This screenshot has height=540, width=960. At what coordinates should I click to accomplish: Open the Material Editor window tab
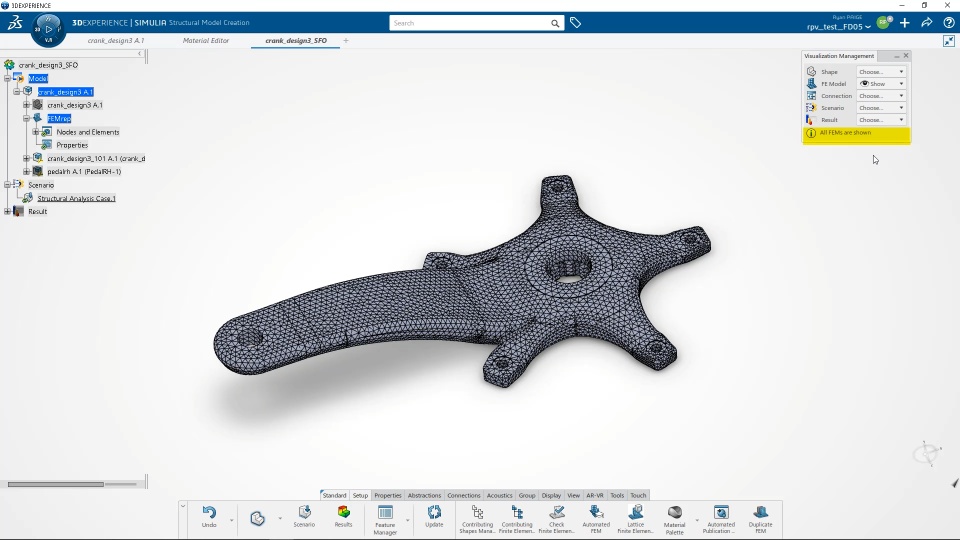[x=206, y=40]
